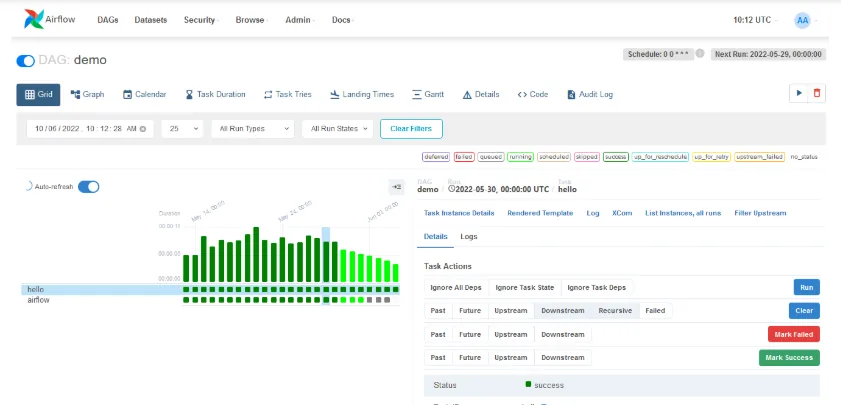Open the Log link
Image resolution: width=841 pixels, height=405 pixels.
(593, 213)
